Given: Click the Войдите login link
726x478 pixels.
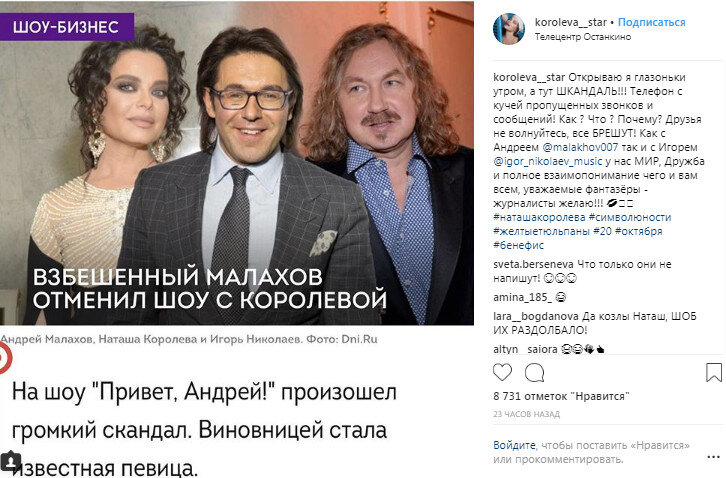Looking at the screenshot, I should coord(514,446).
